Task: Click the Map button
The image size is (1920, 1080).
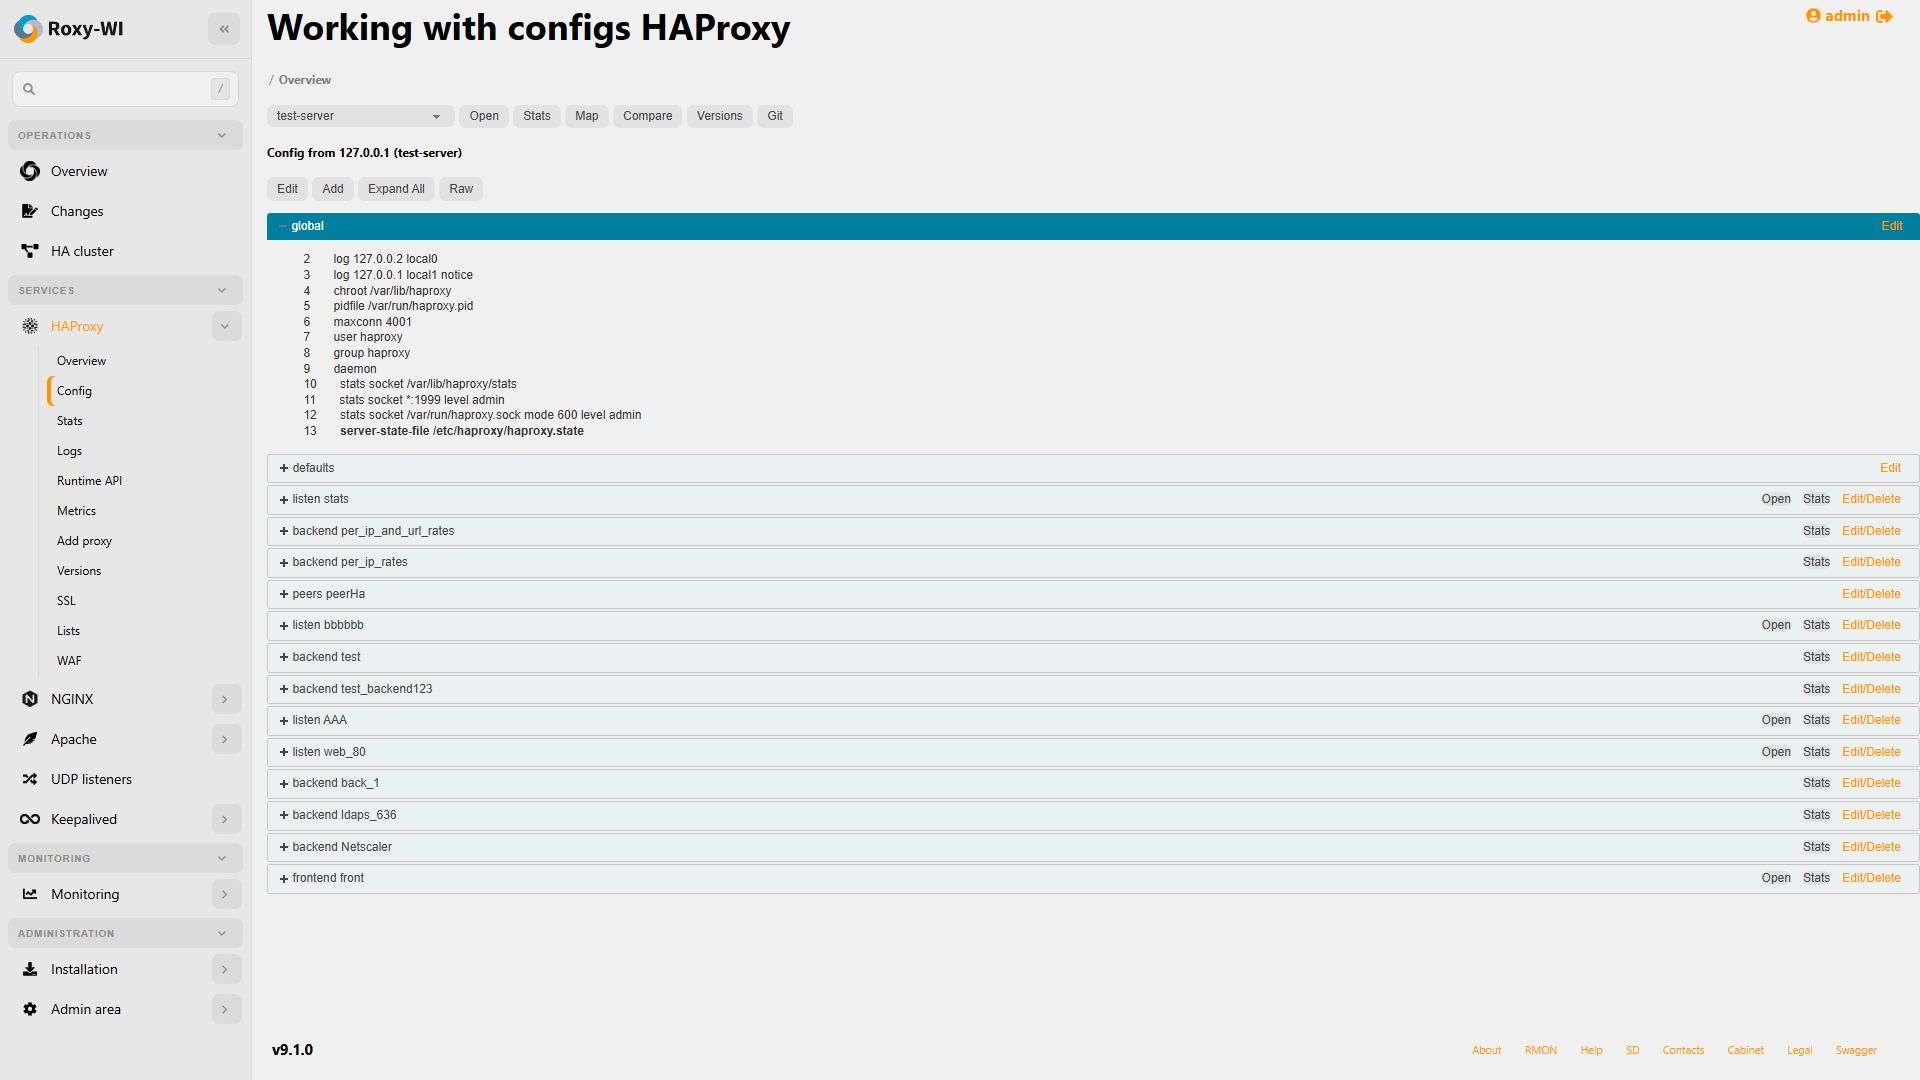Action: click(x=587, y=116)
